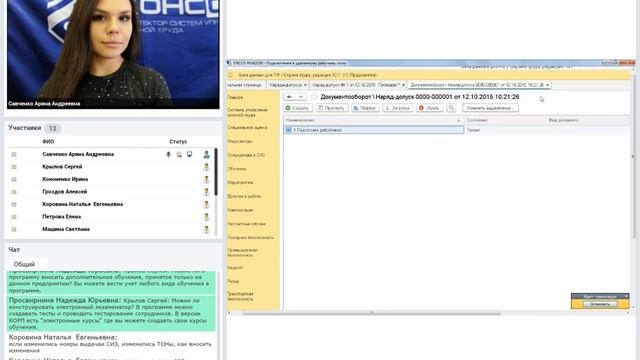Click the participants list vertical scrollbar thumb
The height and width of the screenshot is (360, 640).
[216, 171]
